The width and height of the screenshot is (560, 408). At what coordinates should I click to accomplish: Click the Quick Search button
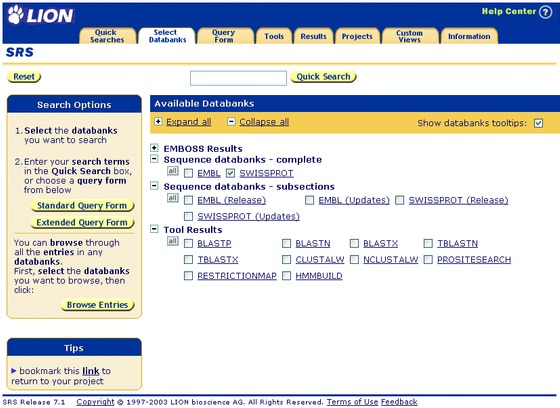(323, 76)
